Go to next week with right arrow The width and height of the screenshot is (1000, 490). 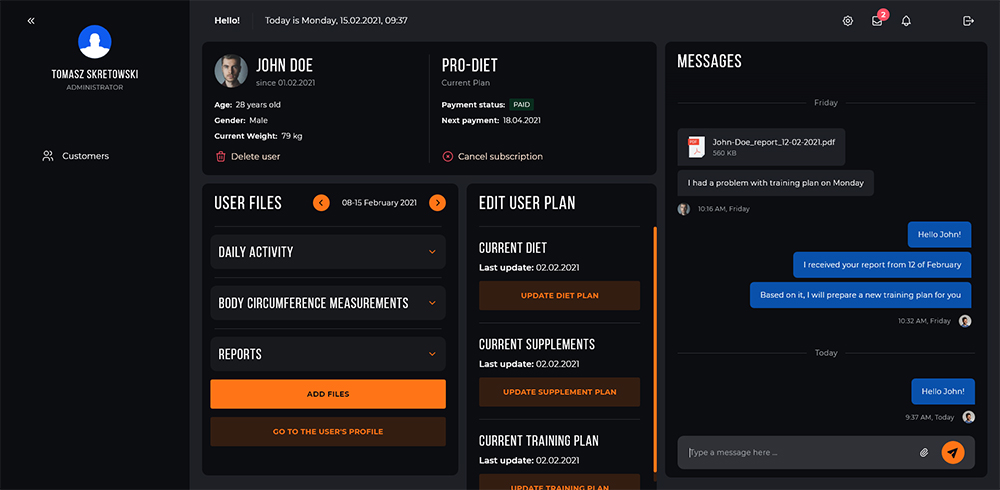[438, 203]
